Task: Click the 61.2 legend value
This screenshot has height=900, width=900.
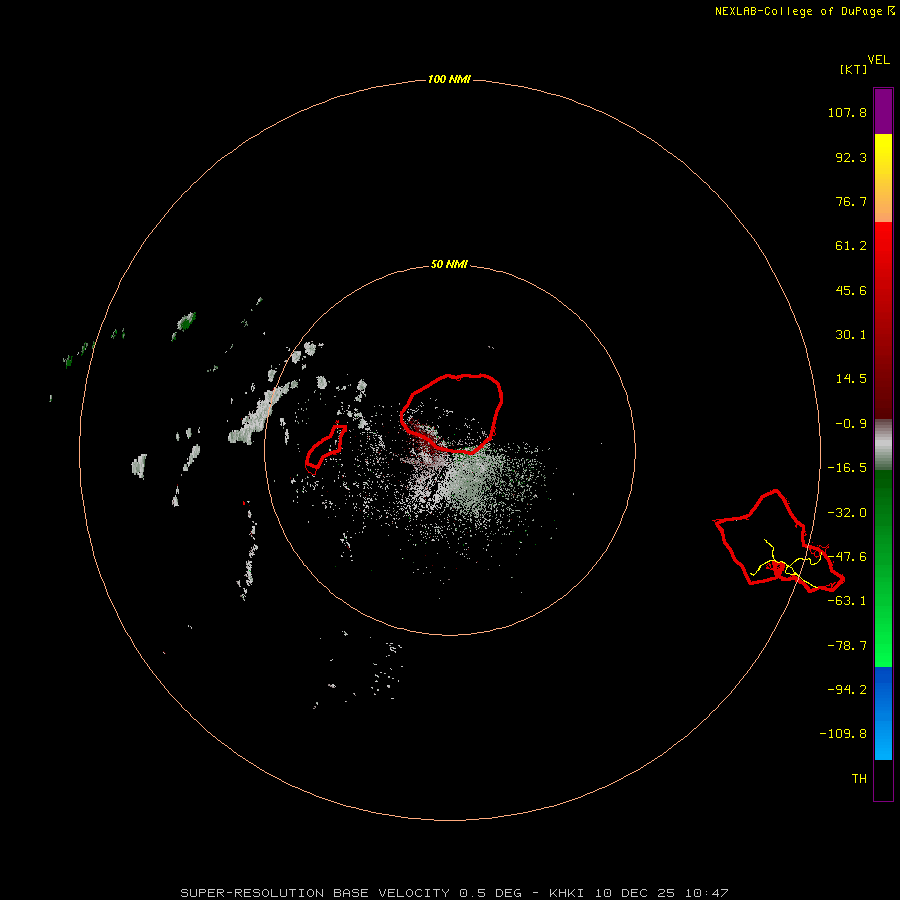Action: (851, 246)
